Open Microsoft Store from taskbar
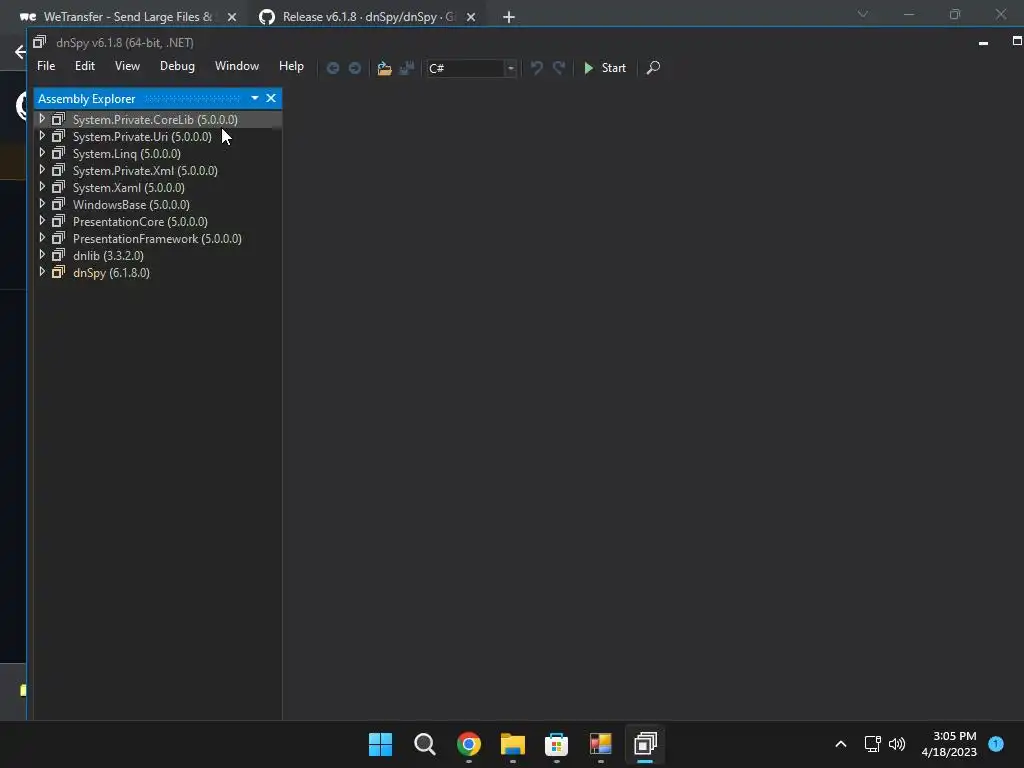 tap(556, 744)
